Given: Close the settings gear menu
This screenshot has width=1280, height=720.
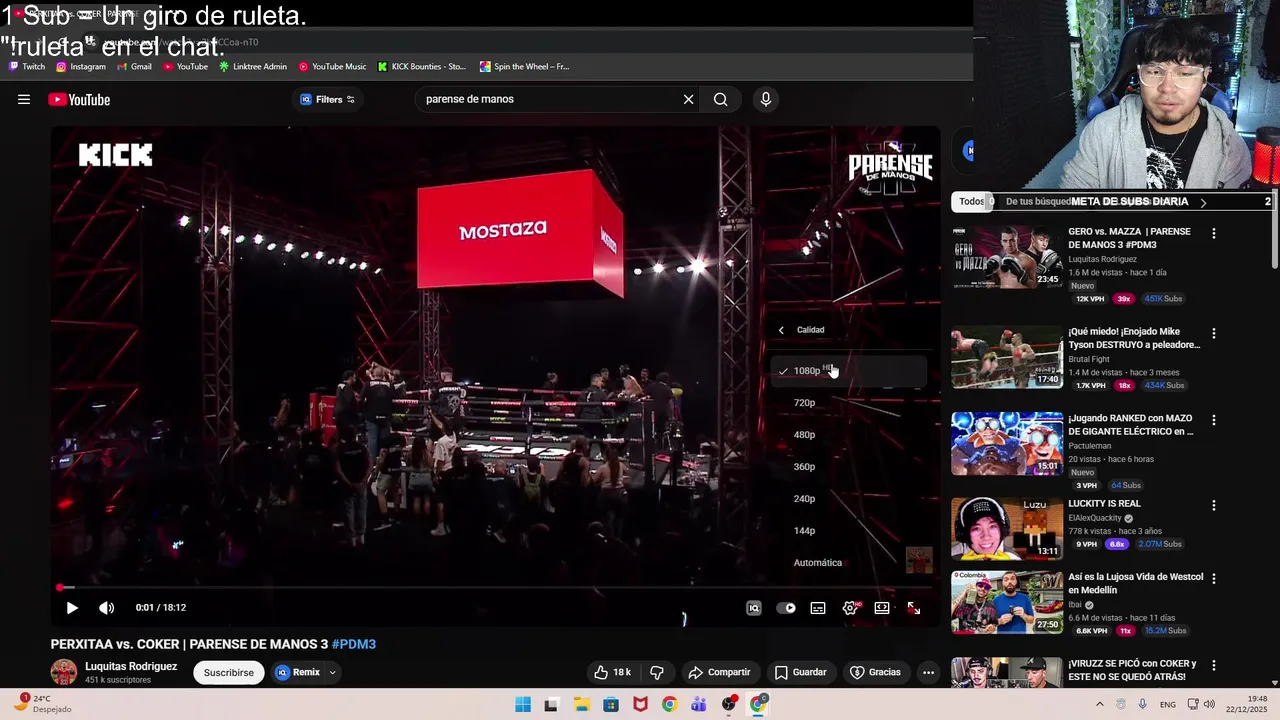Looking at the screenshot, I should click(851, 608).
